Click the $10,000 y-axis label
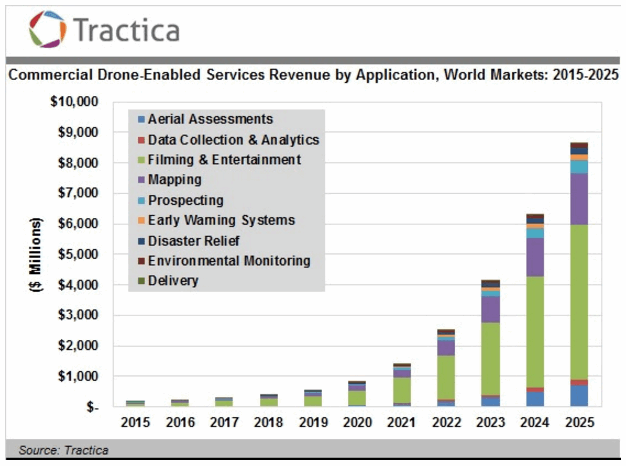Viewport: 626px width, 466px height. (74, 102)
